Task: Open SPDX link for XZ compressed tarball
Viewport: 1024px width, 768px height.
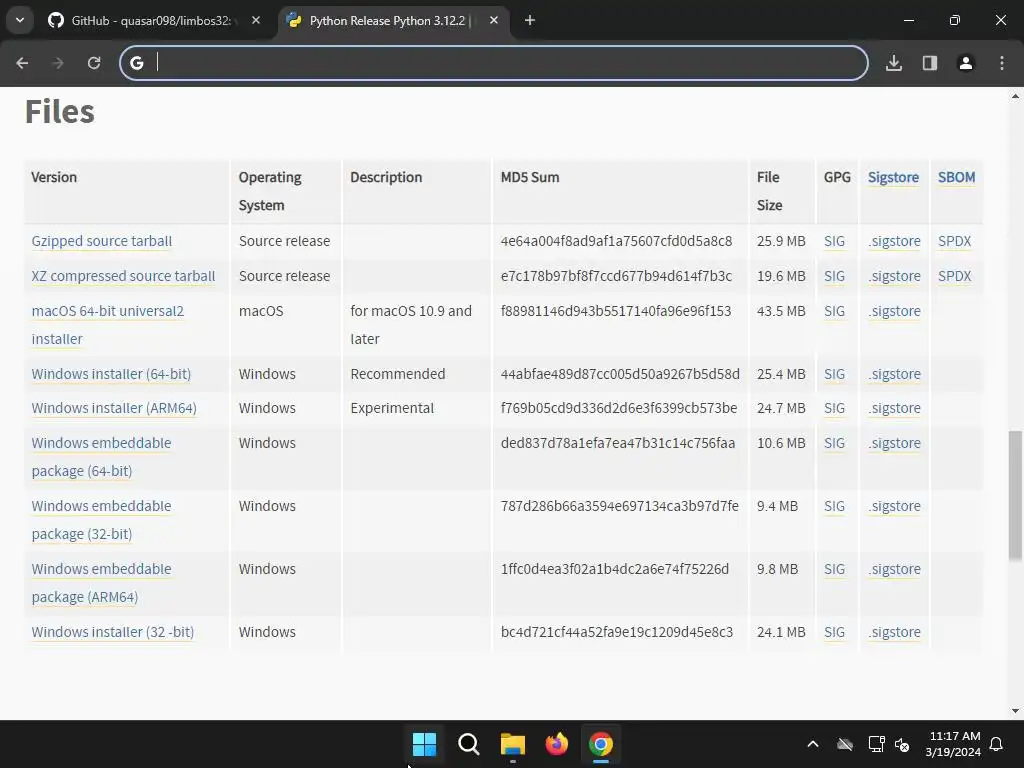Action: (x=955, y=276)
